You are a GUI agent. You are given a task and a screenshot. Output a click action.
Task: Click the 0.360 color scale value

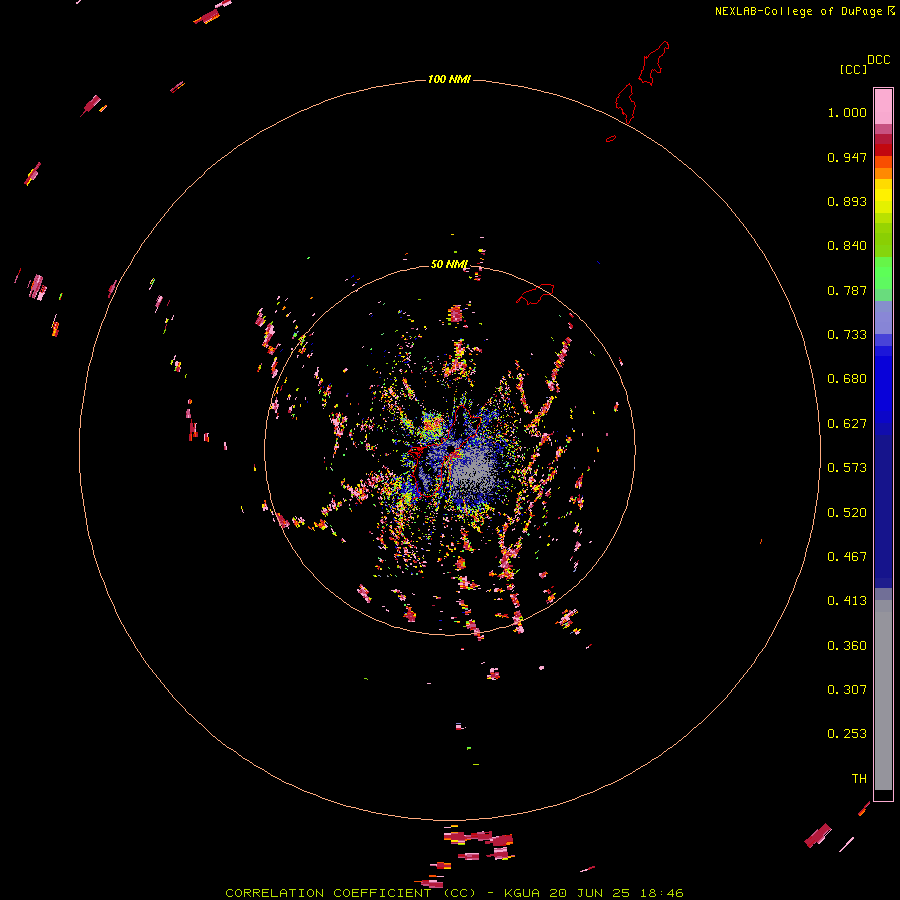[x=847, y=646]
